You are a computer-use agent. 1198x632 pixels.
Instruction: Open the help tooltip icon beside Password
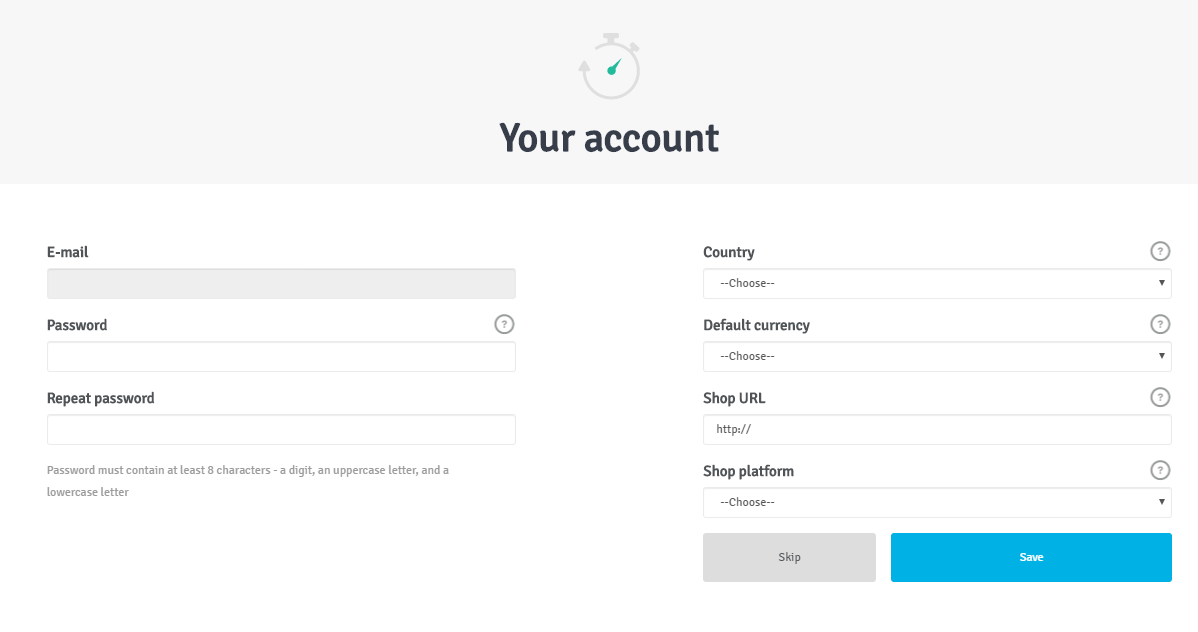504,324
